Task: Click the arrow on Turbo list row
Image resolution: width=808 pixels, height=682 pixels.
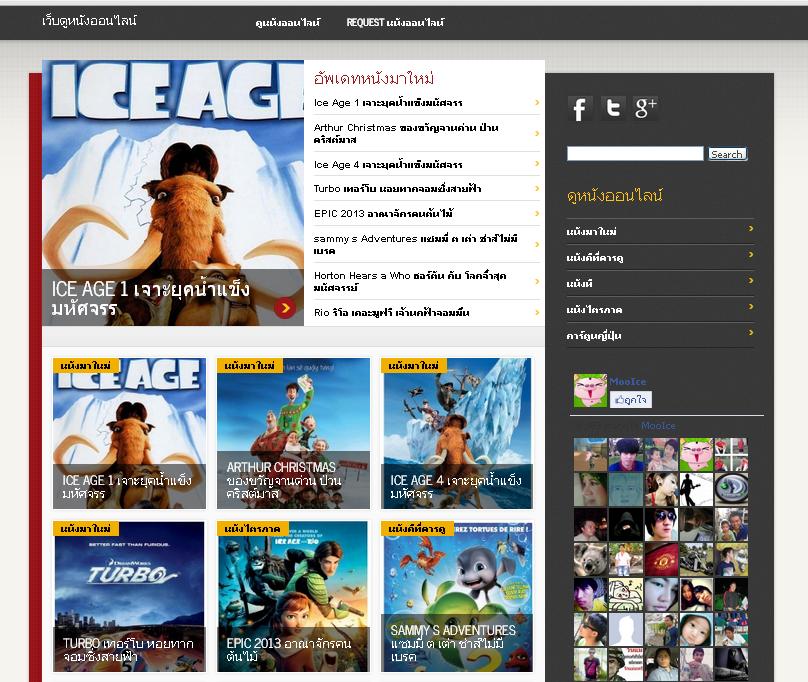Action: tap(537, 188)
